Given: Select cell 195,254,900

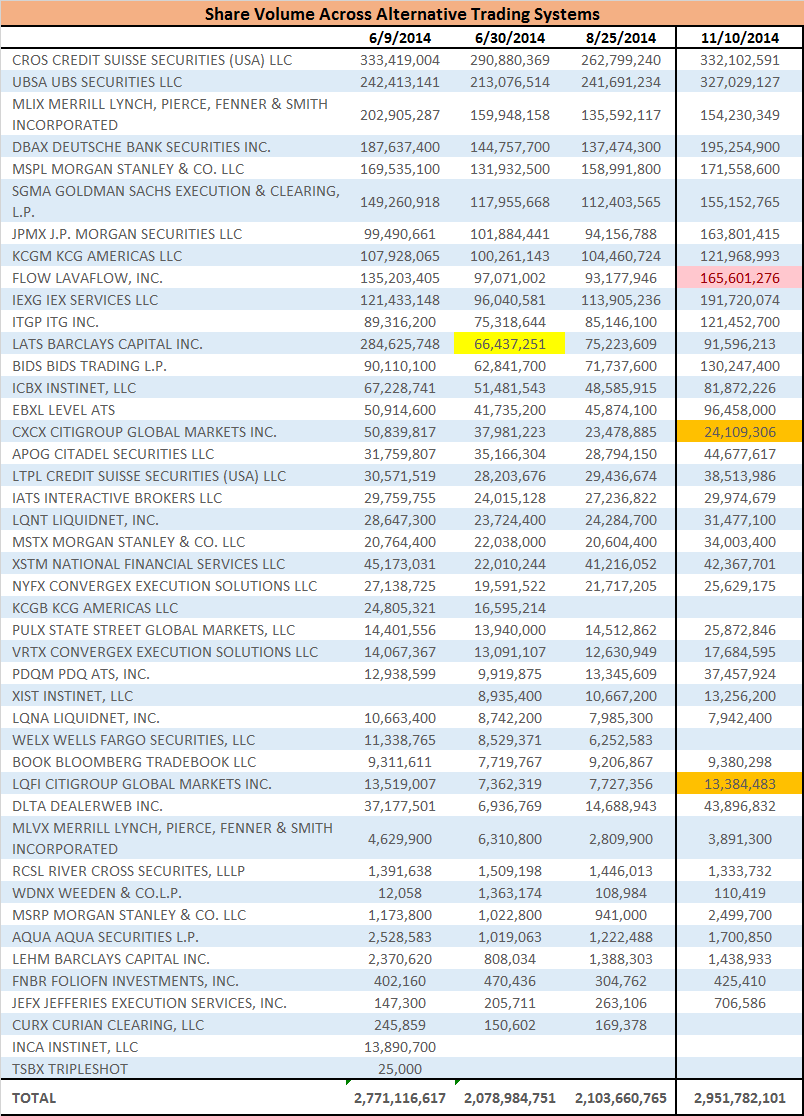Looking at the screenshot, I should [740, 147].
